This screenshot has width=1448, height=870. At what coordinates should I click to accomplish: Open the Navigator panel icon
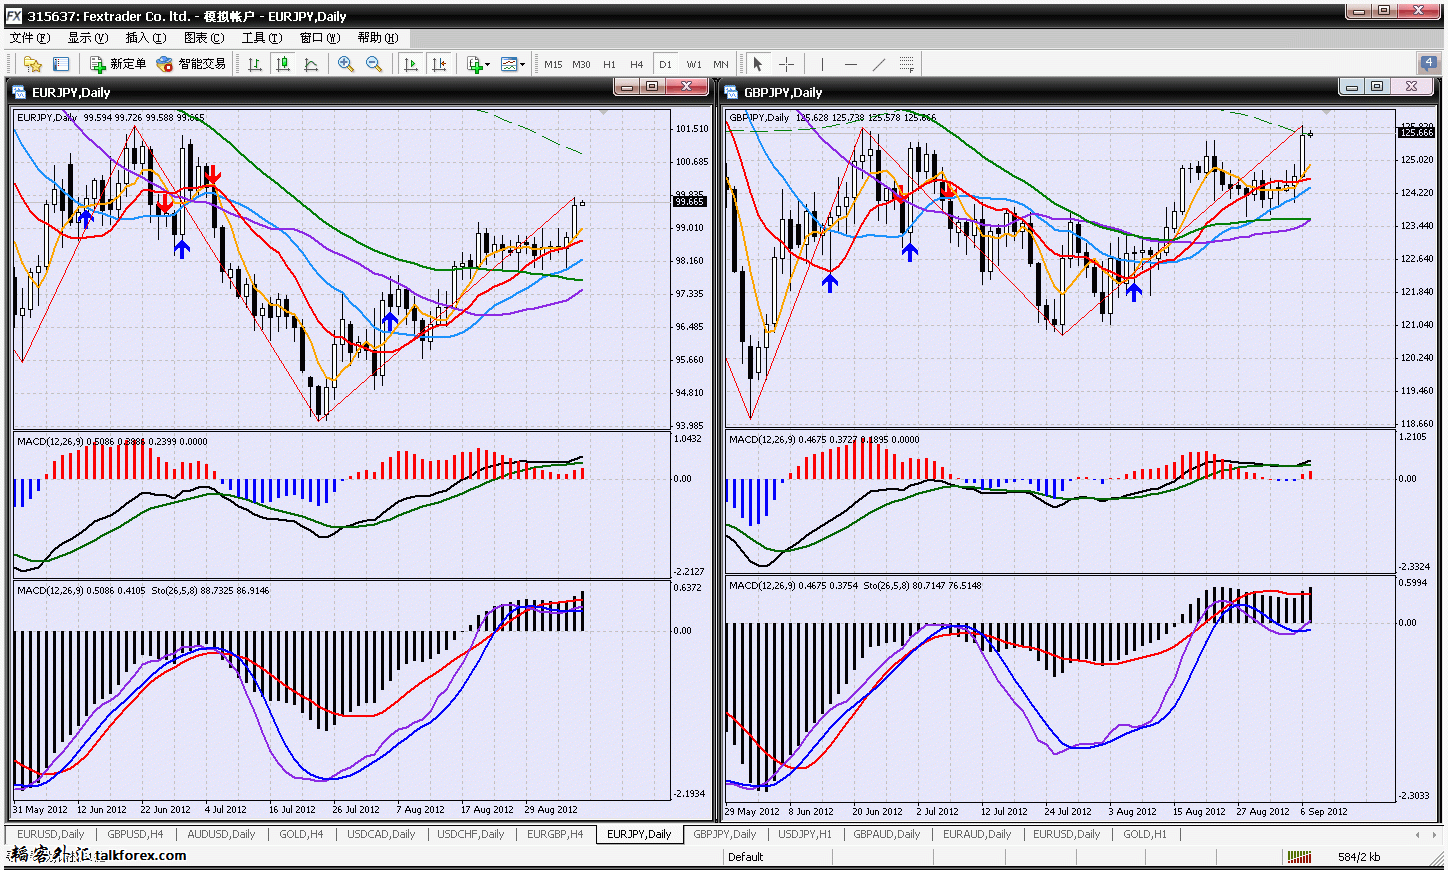(x=61, y=64)
